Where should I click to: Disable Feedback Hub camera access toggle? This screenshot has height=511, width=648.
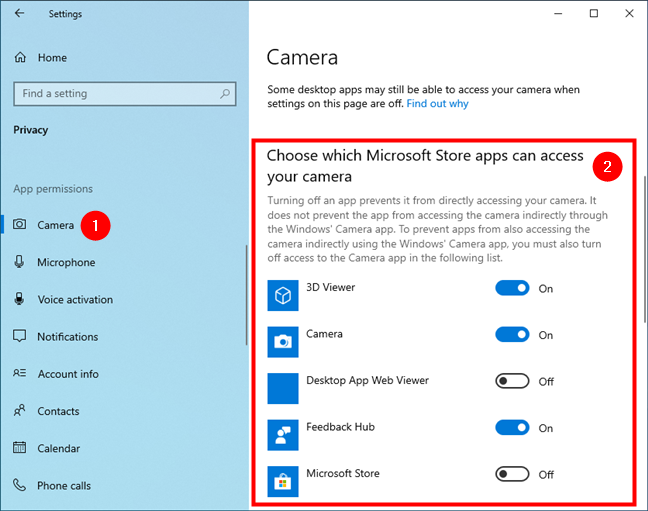click(512, 427)
